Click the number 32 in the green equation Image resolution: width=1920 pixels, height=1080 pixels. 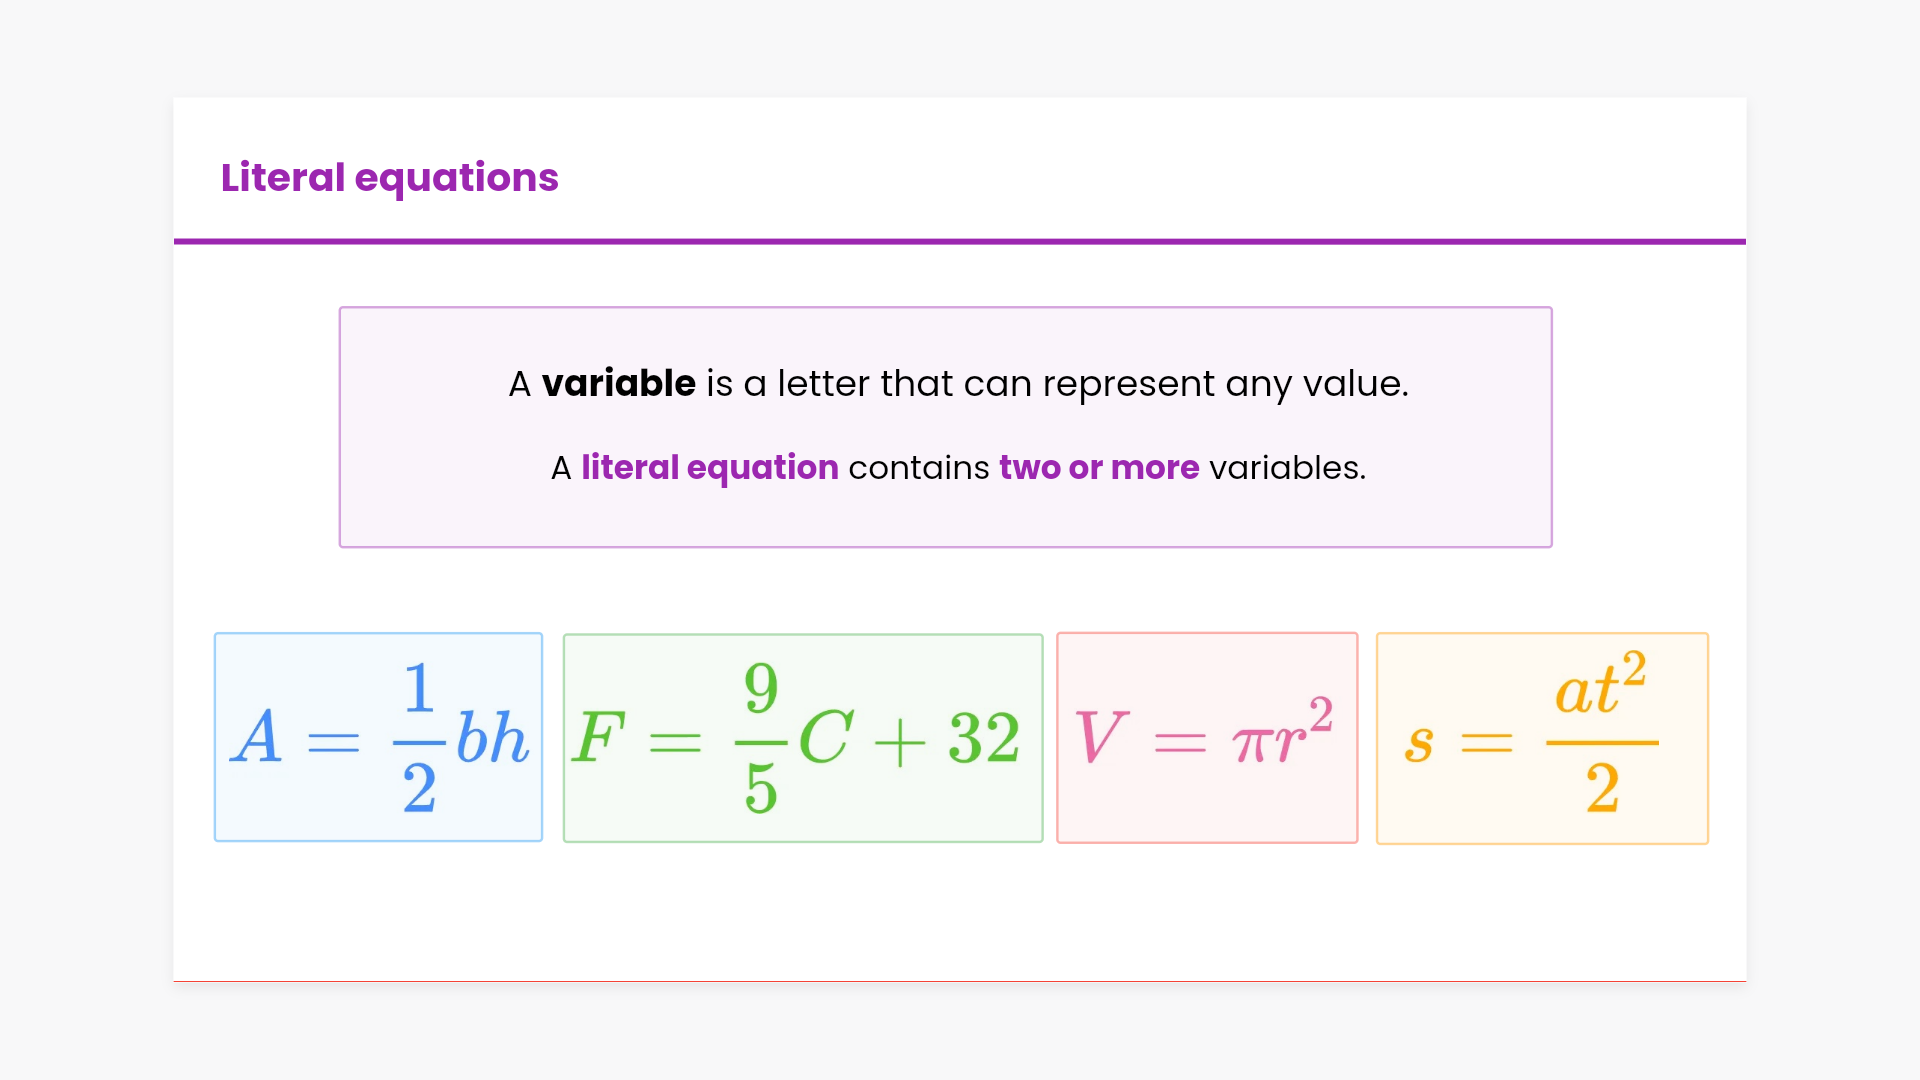click(x=984, y=738)
